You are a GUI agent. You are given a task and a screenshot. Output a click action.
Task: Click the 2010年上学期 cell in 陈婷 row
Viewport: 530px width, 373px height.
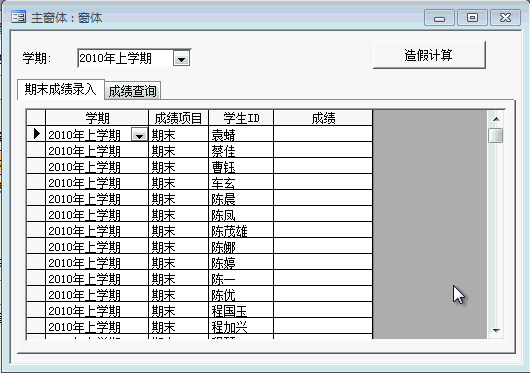click(x=97, y=262)
